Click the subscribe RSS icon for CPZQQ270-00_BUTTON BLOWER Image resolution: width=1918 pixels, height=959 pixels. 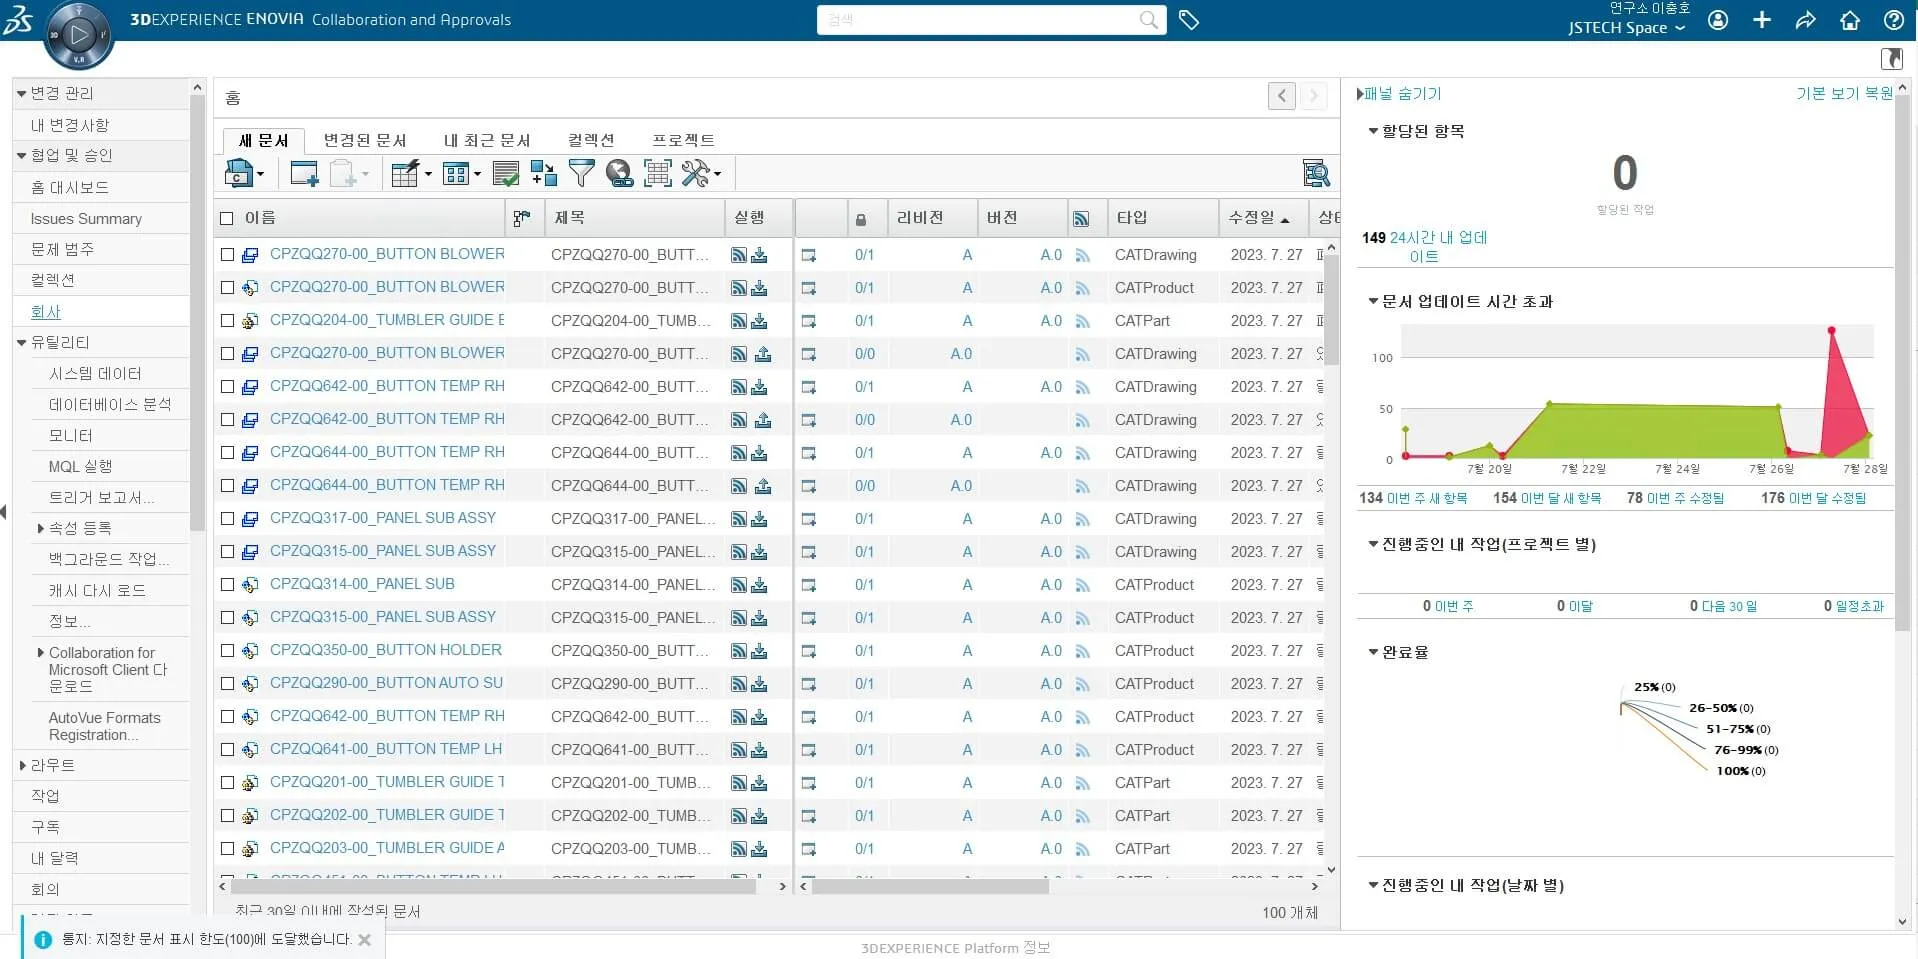pos(738,254)
